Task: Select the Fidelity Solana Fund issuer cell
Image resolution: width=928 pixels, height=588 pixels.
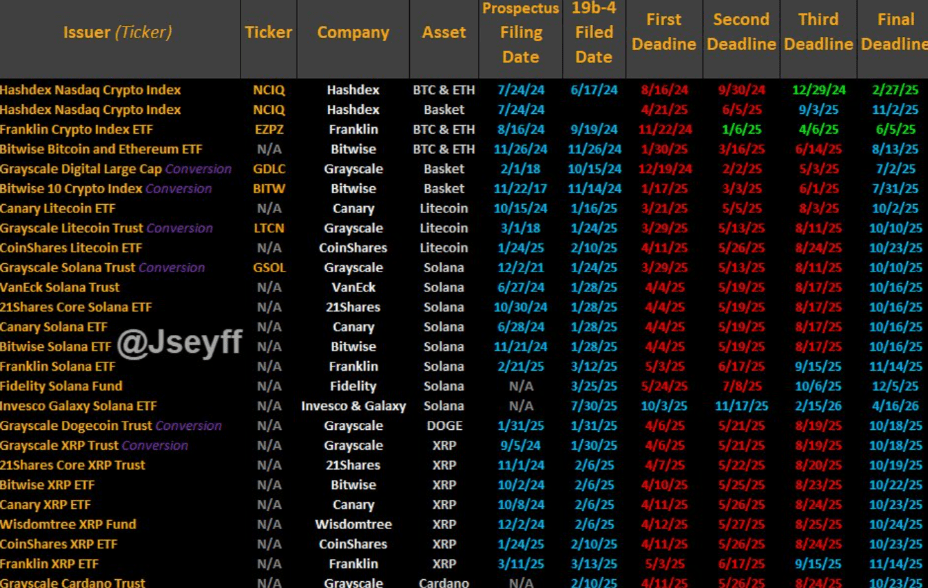Action: [x=61, y=386]
